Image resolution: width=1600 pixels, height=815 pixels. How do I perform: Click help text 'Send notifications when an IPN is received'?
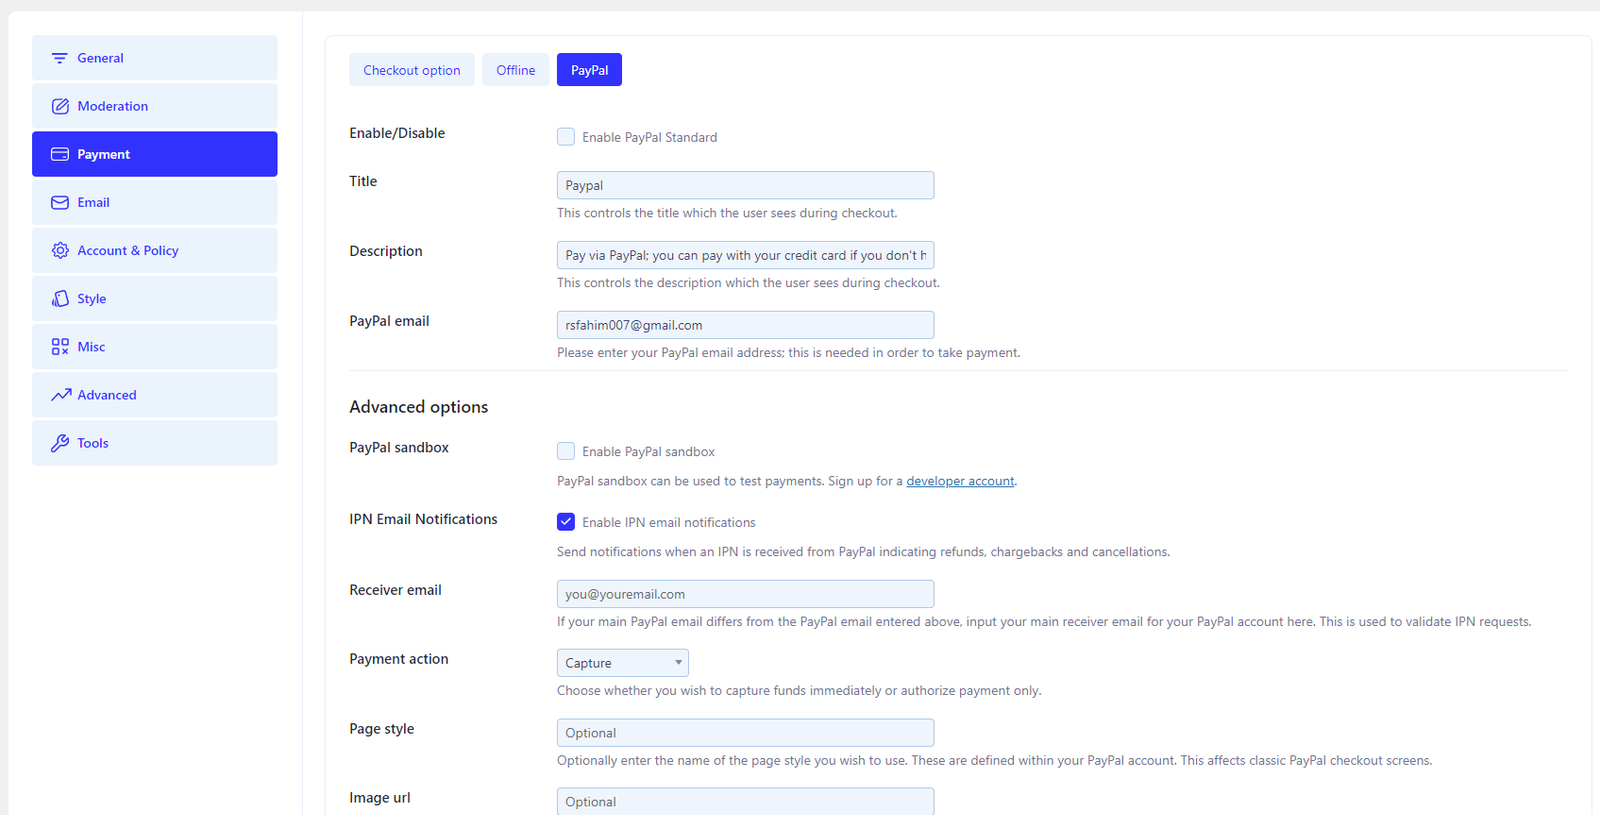(863, 552)
